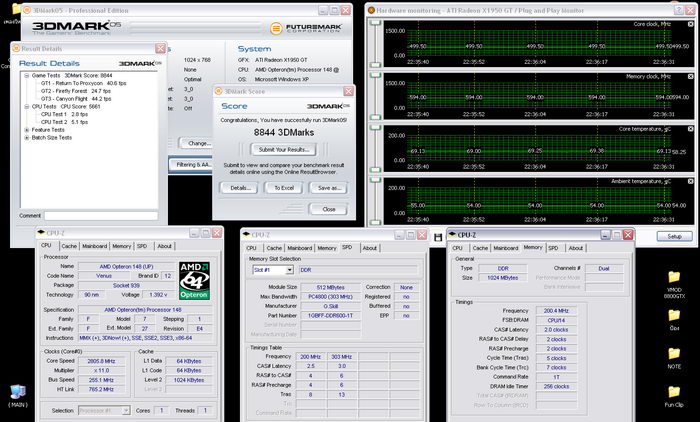The height and width of the screenshot is (422, 700).
Task: Close the Core clock graph with its X icon
Action: coord(690,24)
